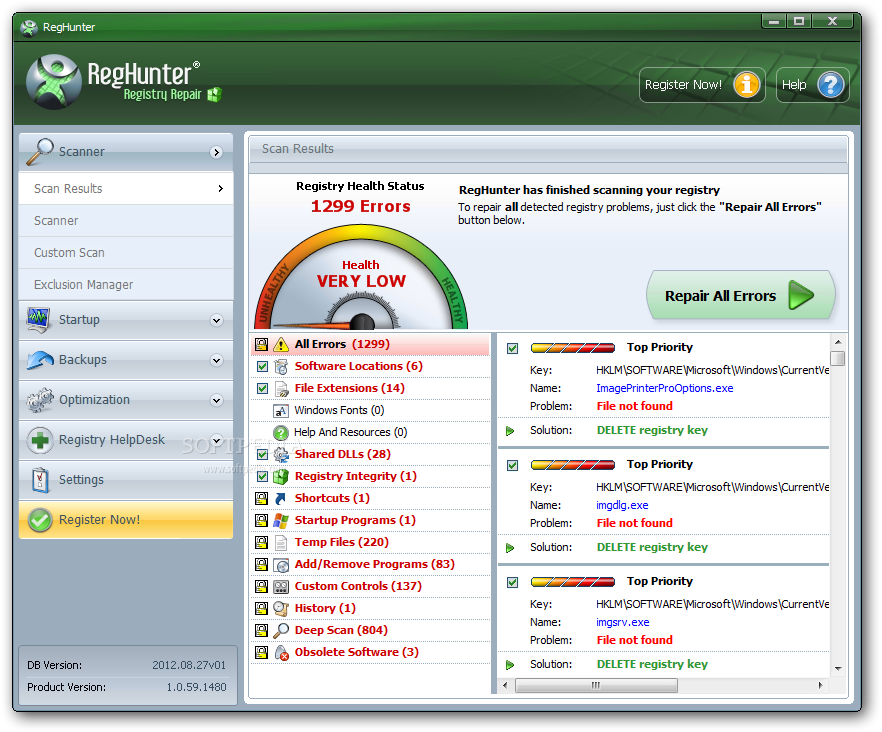Click the Temp Files page icon
Screen dimensions: 882x732
click(x=281, y=542)
